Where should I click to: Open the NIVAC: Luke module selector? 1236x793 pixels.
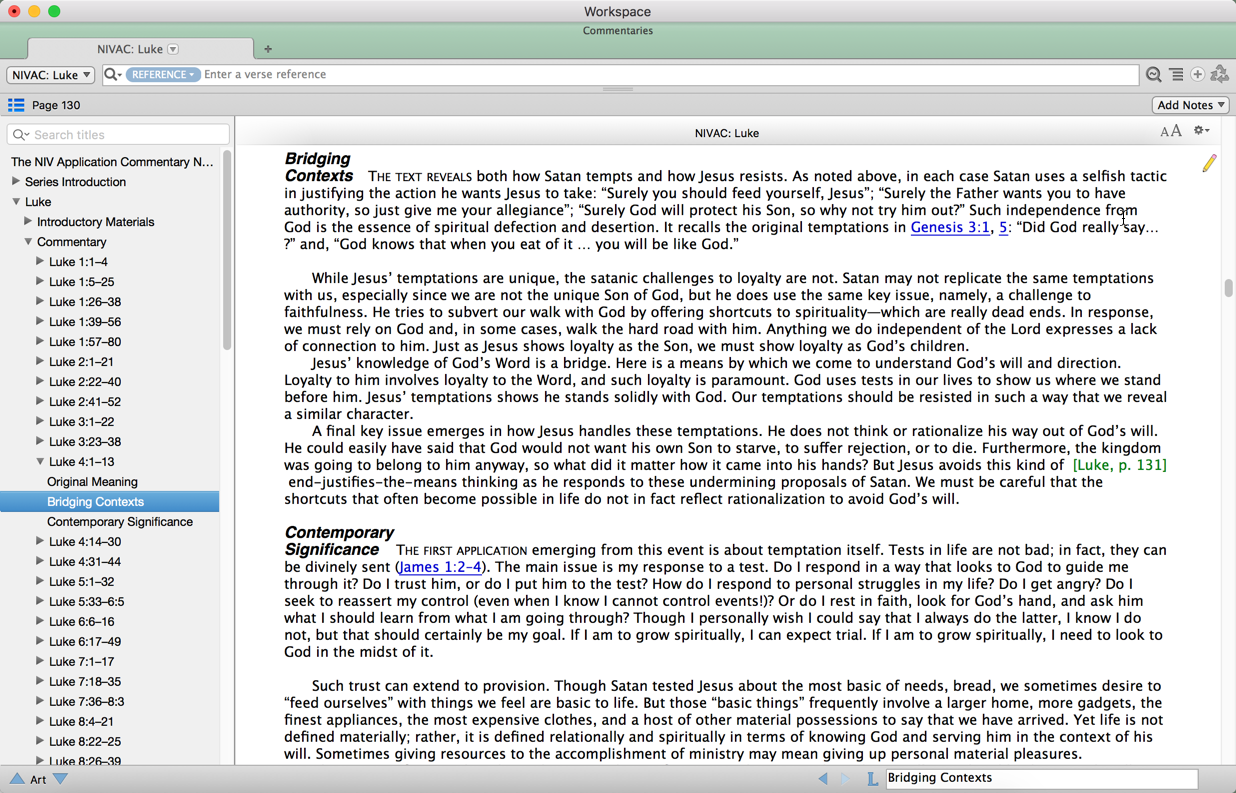[x=51, y=75]
